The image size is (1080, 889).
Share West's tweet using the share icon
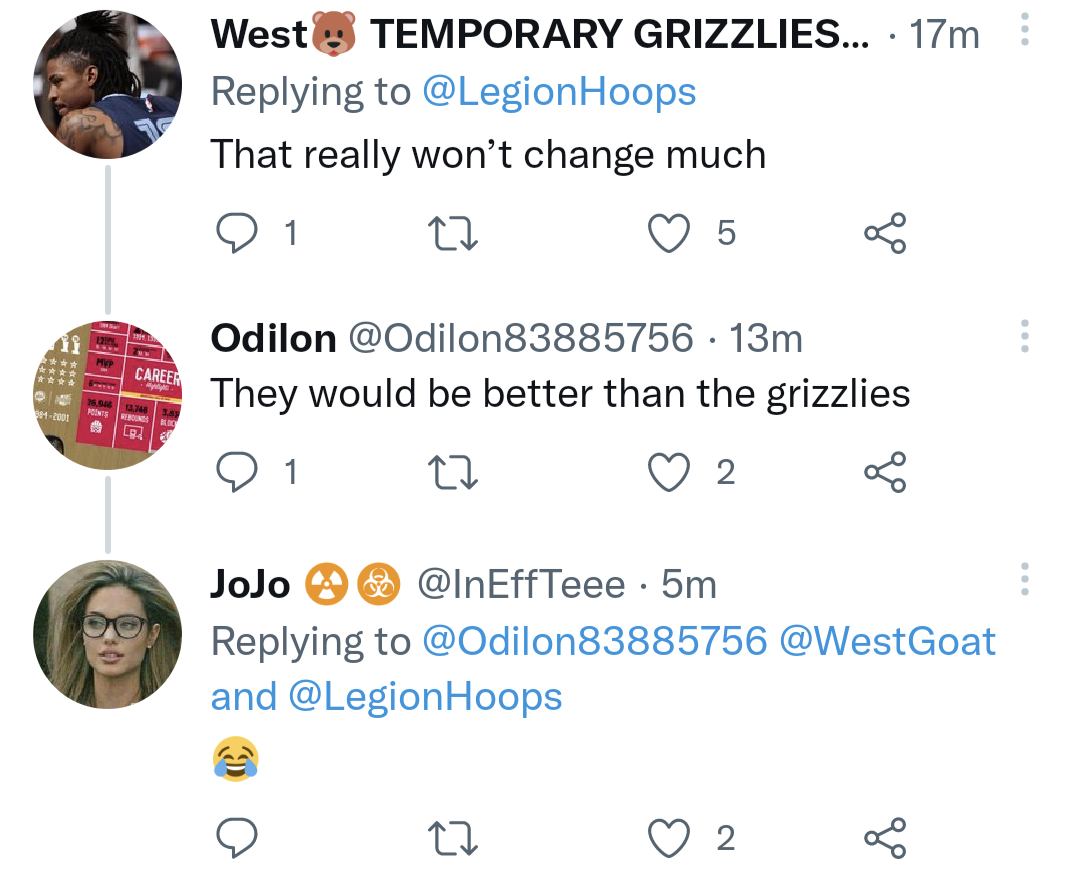click(x=884, y=232)
